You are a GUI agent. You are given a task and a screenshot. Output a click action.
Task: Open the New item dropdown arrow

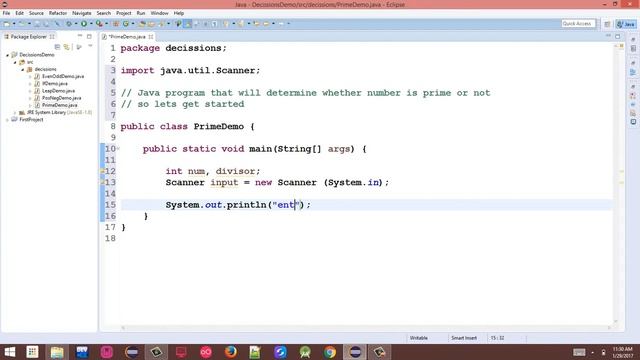pyautogui.click(x=13, y=24)
